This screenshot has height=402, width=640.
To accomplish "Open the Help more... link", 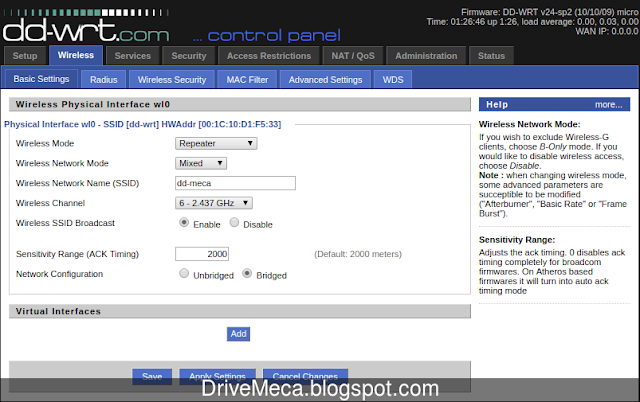I will click(609, 105).
